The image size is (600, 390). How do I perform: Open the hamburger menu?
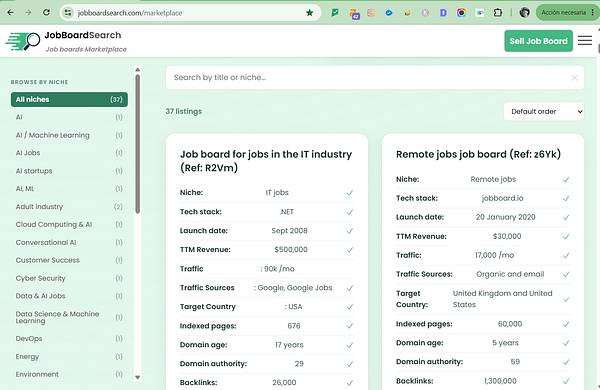point(585,41)
